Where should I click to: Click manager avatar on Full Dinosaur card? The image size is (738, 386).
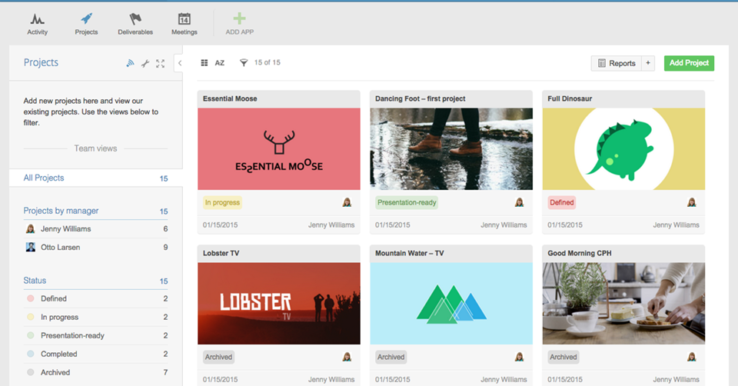click(x=691, y=202)
